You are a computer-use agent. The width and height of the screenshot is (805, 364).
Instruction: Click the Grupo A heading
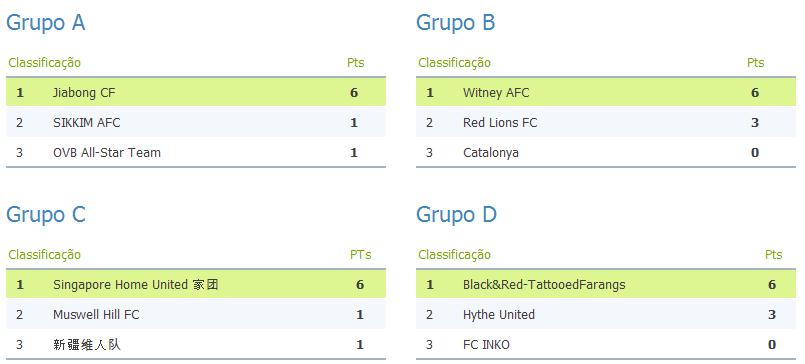tap(46, 23)
